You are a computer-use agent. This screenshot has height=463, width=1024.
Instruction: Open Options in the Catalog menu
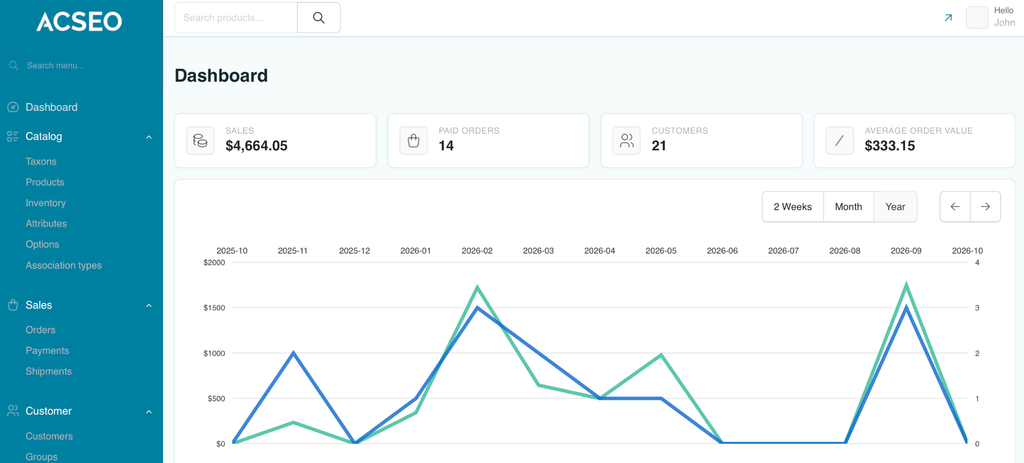[42, 244]
